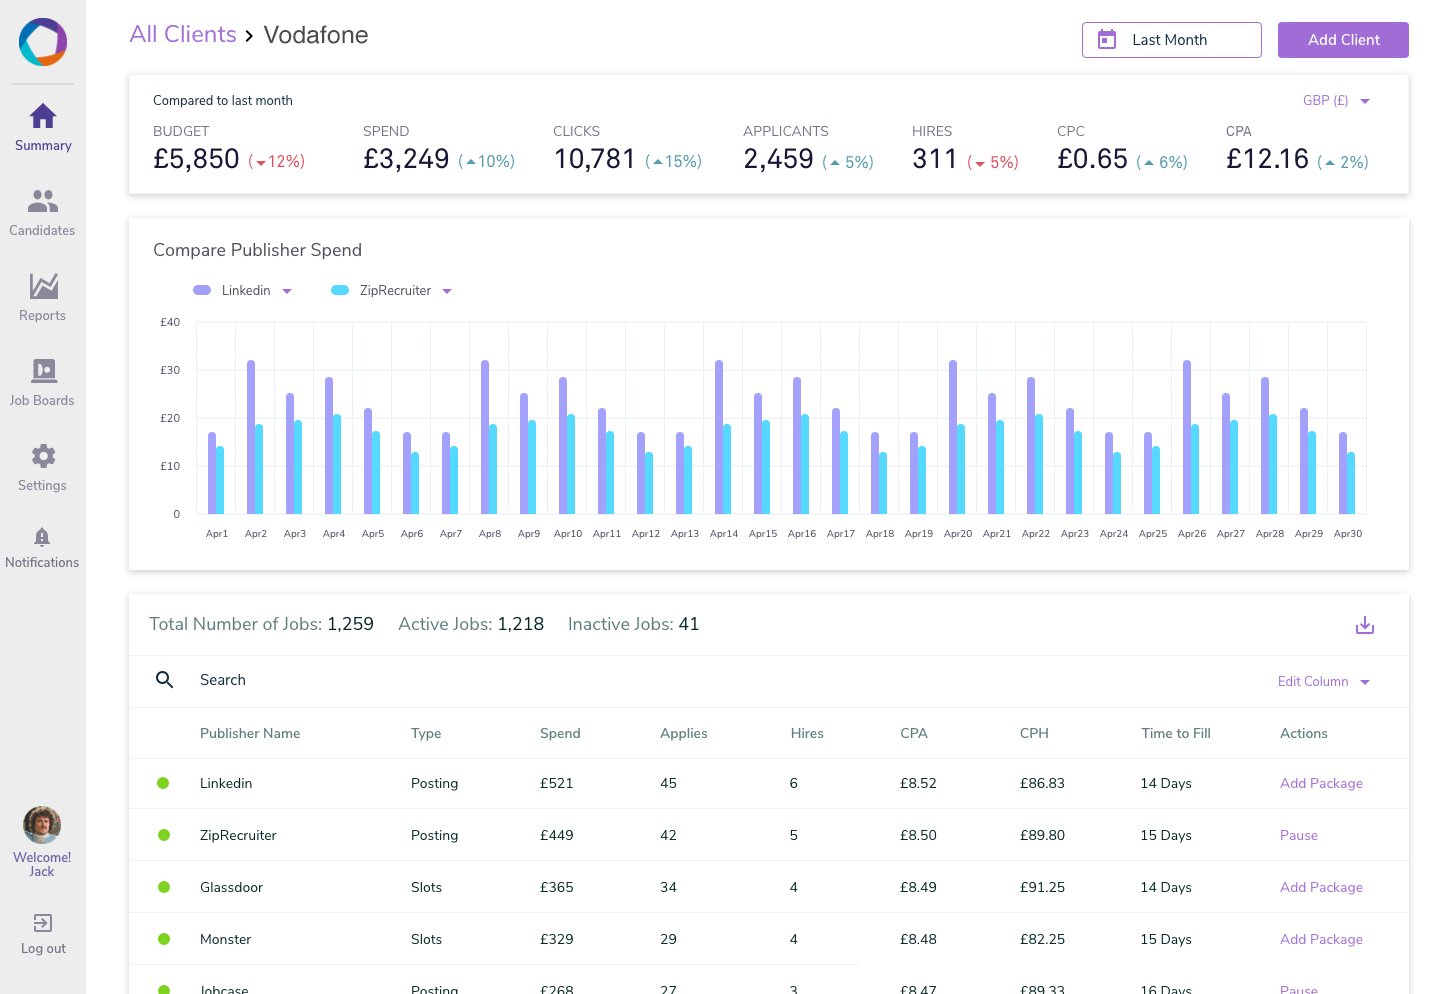This screenshot has width=1440, height=994.
Task: Click the Linkedin purple legend swatch
Action: tap(202, 291)
